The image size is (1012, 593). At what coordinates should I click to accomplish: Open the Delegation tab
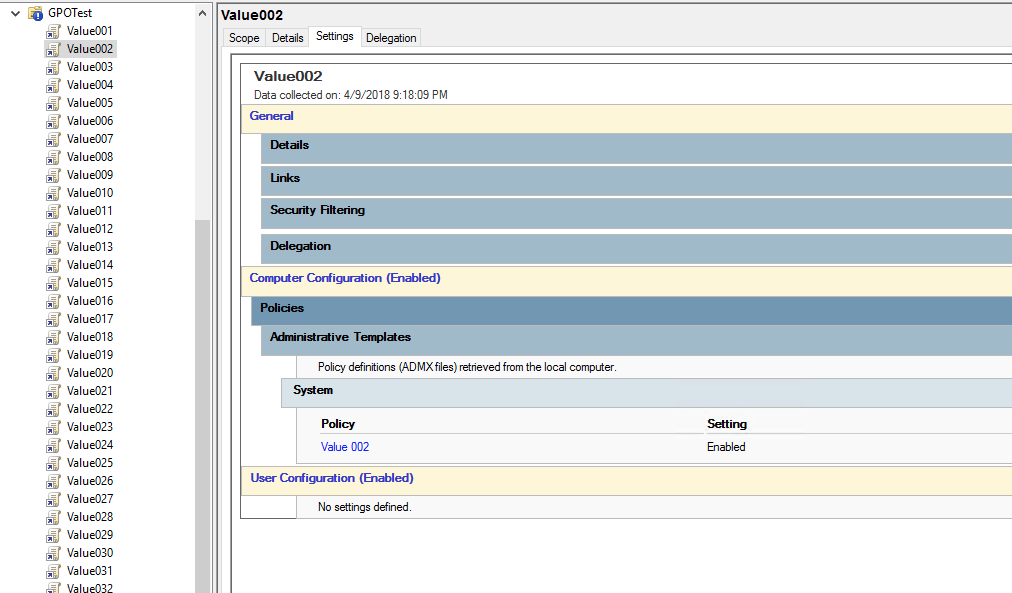coord(391,38)
